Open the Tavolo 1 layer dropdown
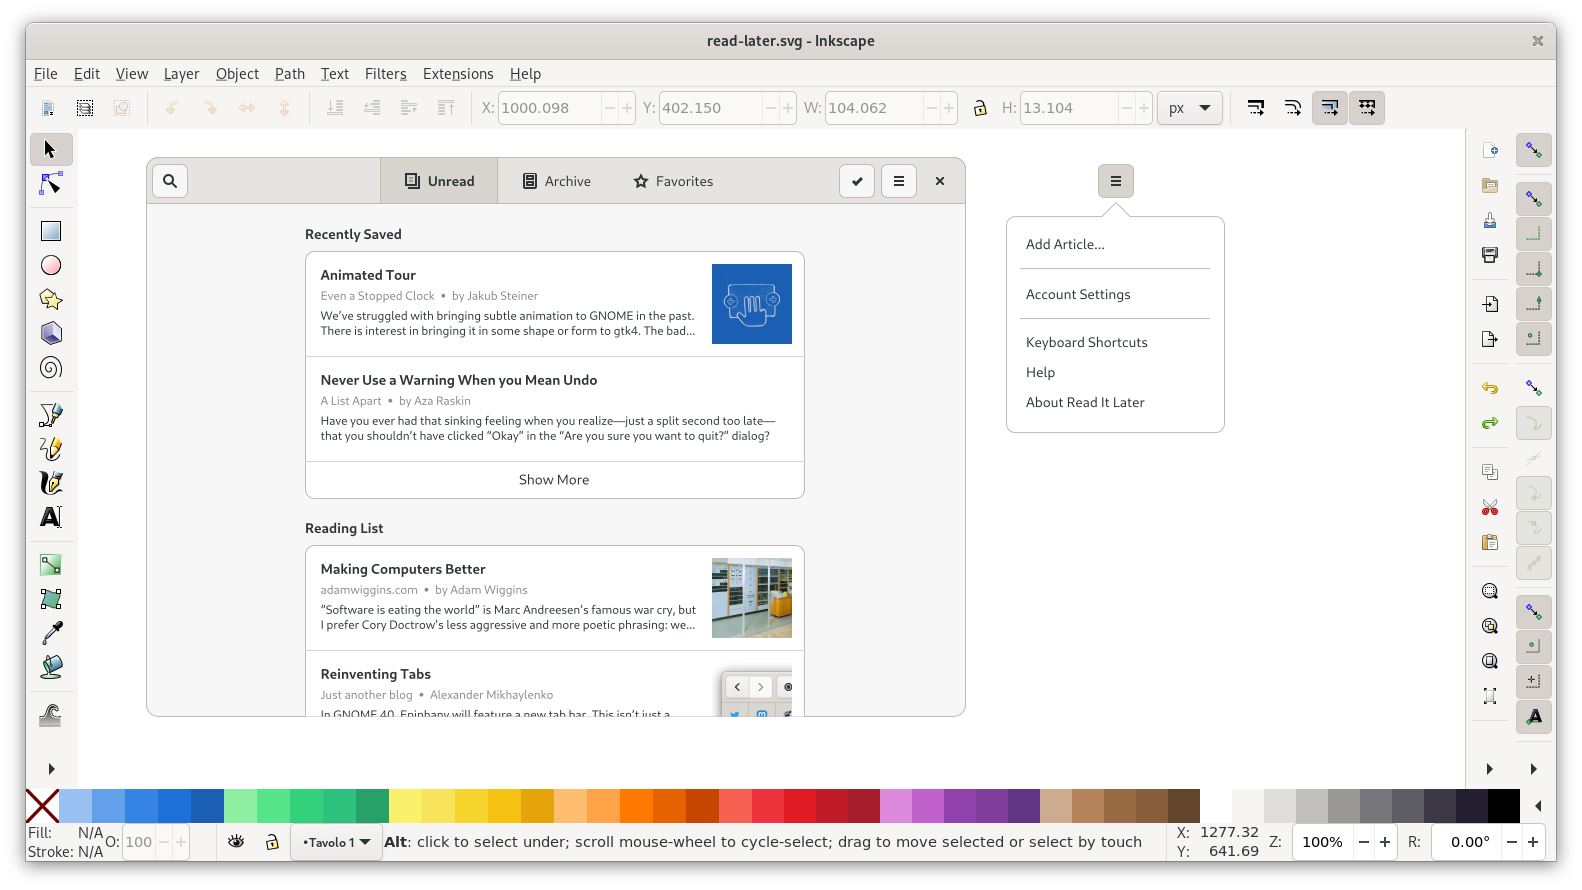Viewport: 1582px width, 890px height. [x=336, y=842]
